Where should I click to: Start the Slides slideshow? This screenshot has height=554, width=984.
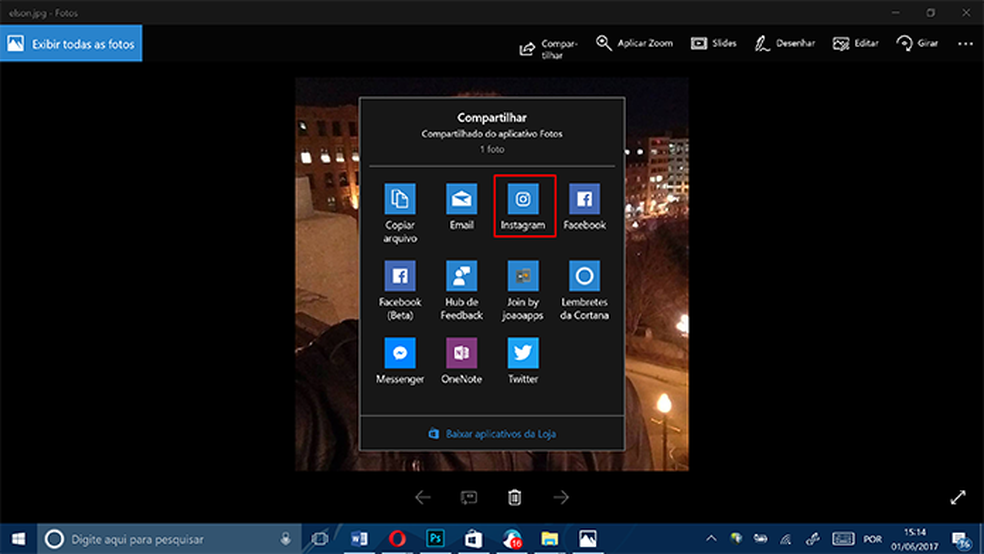tap(714, 43)
